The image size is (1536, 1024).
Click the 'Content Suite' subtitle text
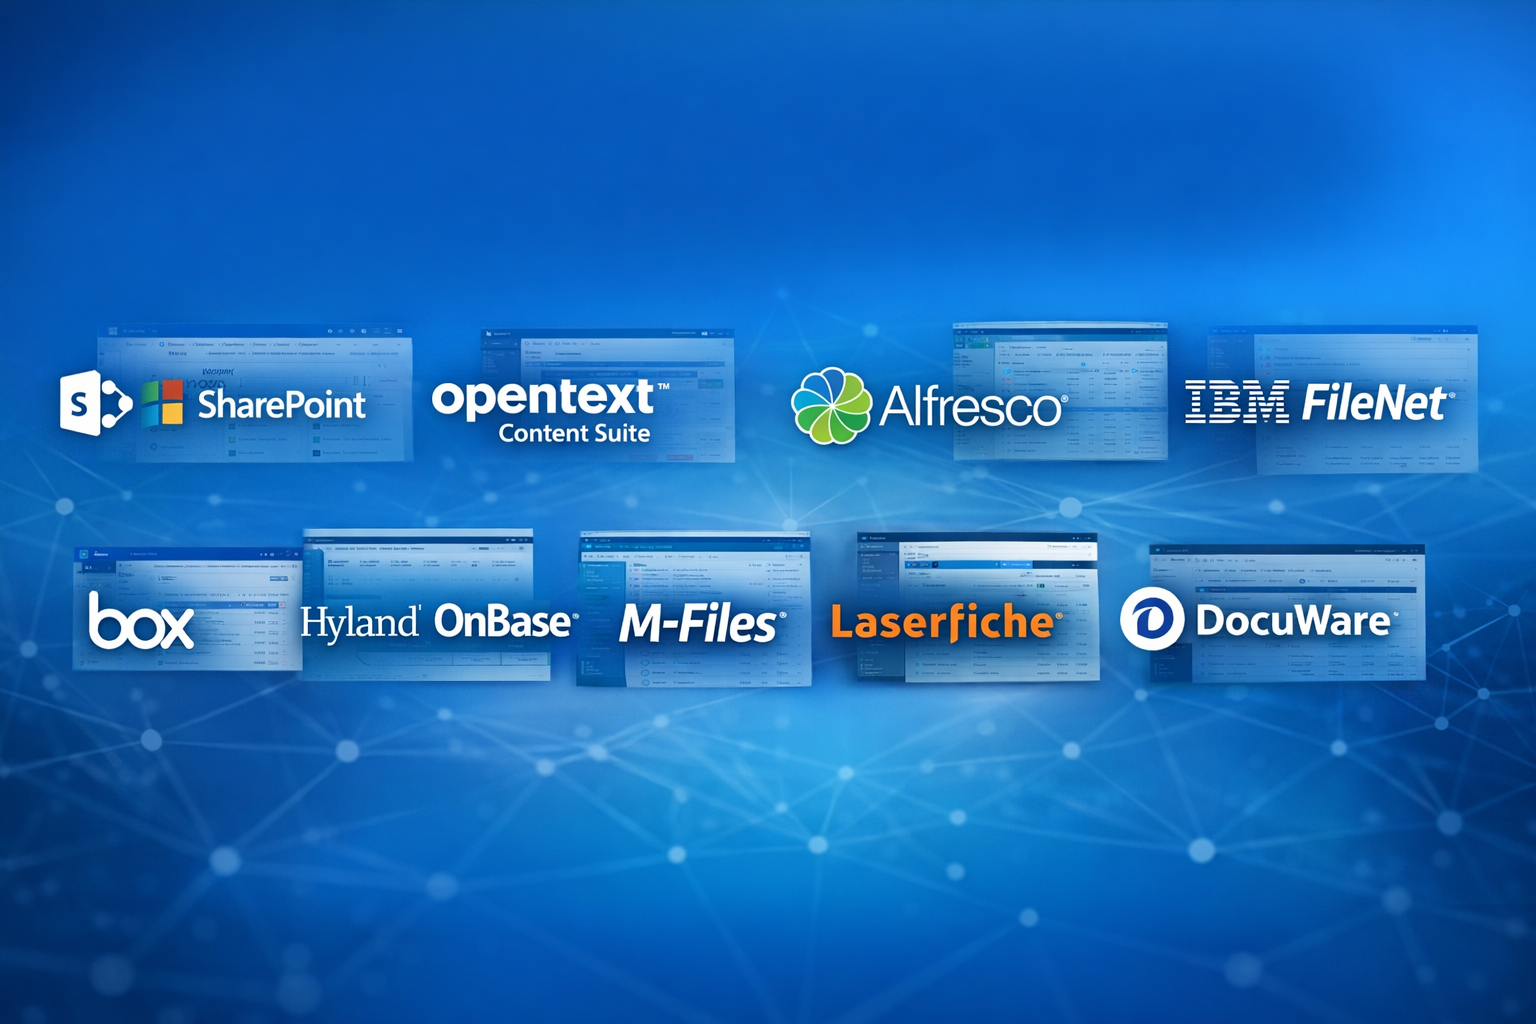tap(574, 434)
